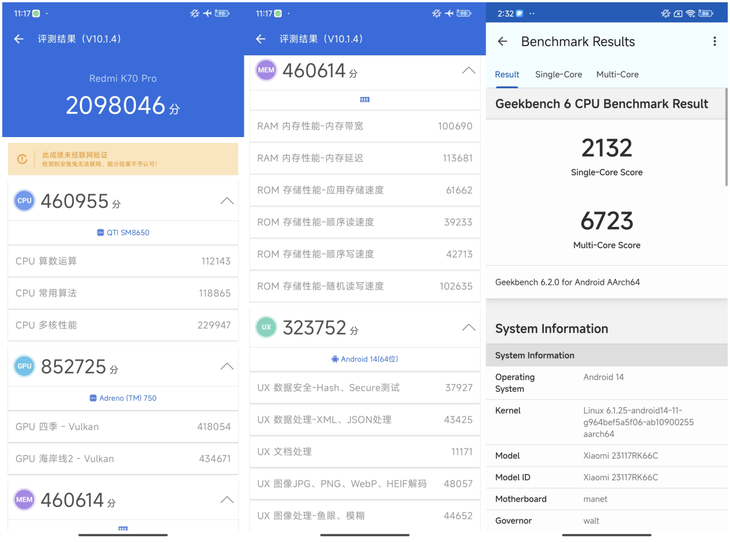Tap the chip icon next to QTI SM8650
730x542 pixels.
(100, 232)
